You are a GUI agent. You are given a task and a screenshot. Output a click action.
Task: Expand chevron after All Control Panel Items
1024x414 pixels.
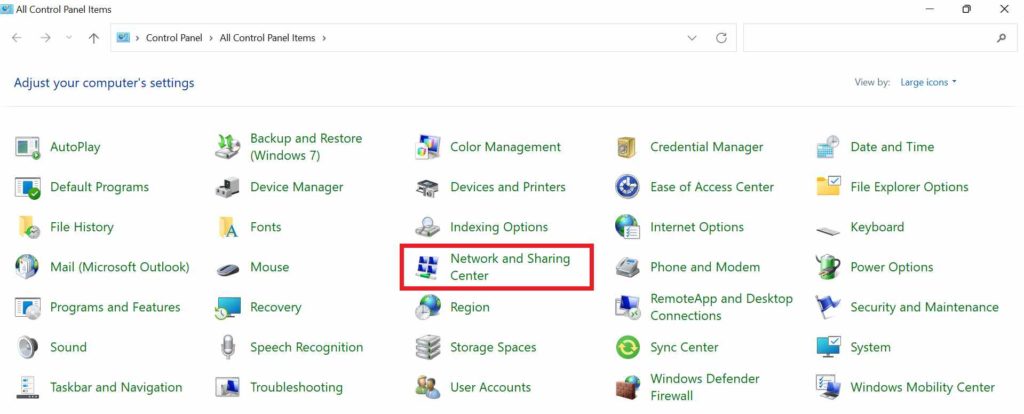point(324,38)
